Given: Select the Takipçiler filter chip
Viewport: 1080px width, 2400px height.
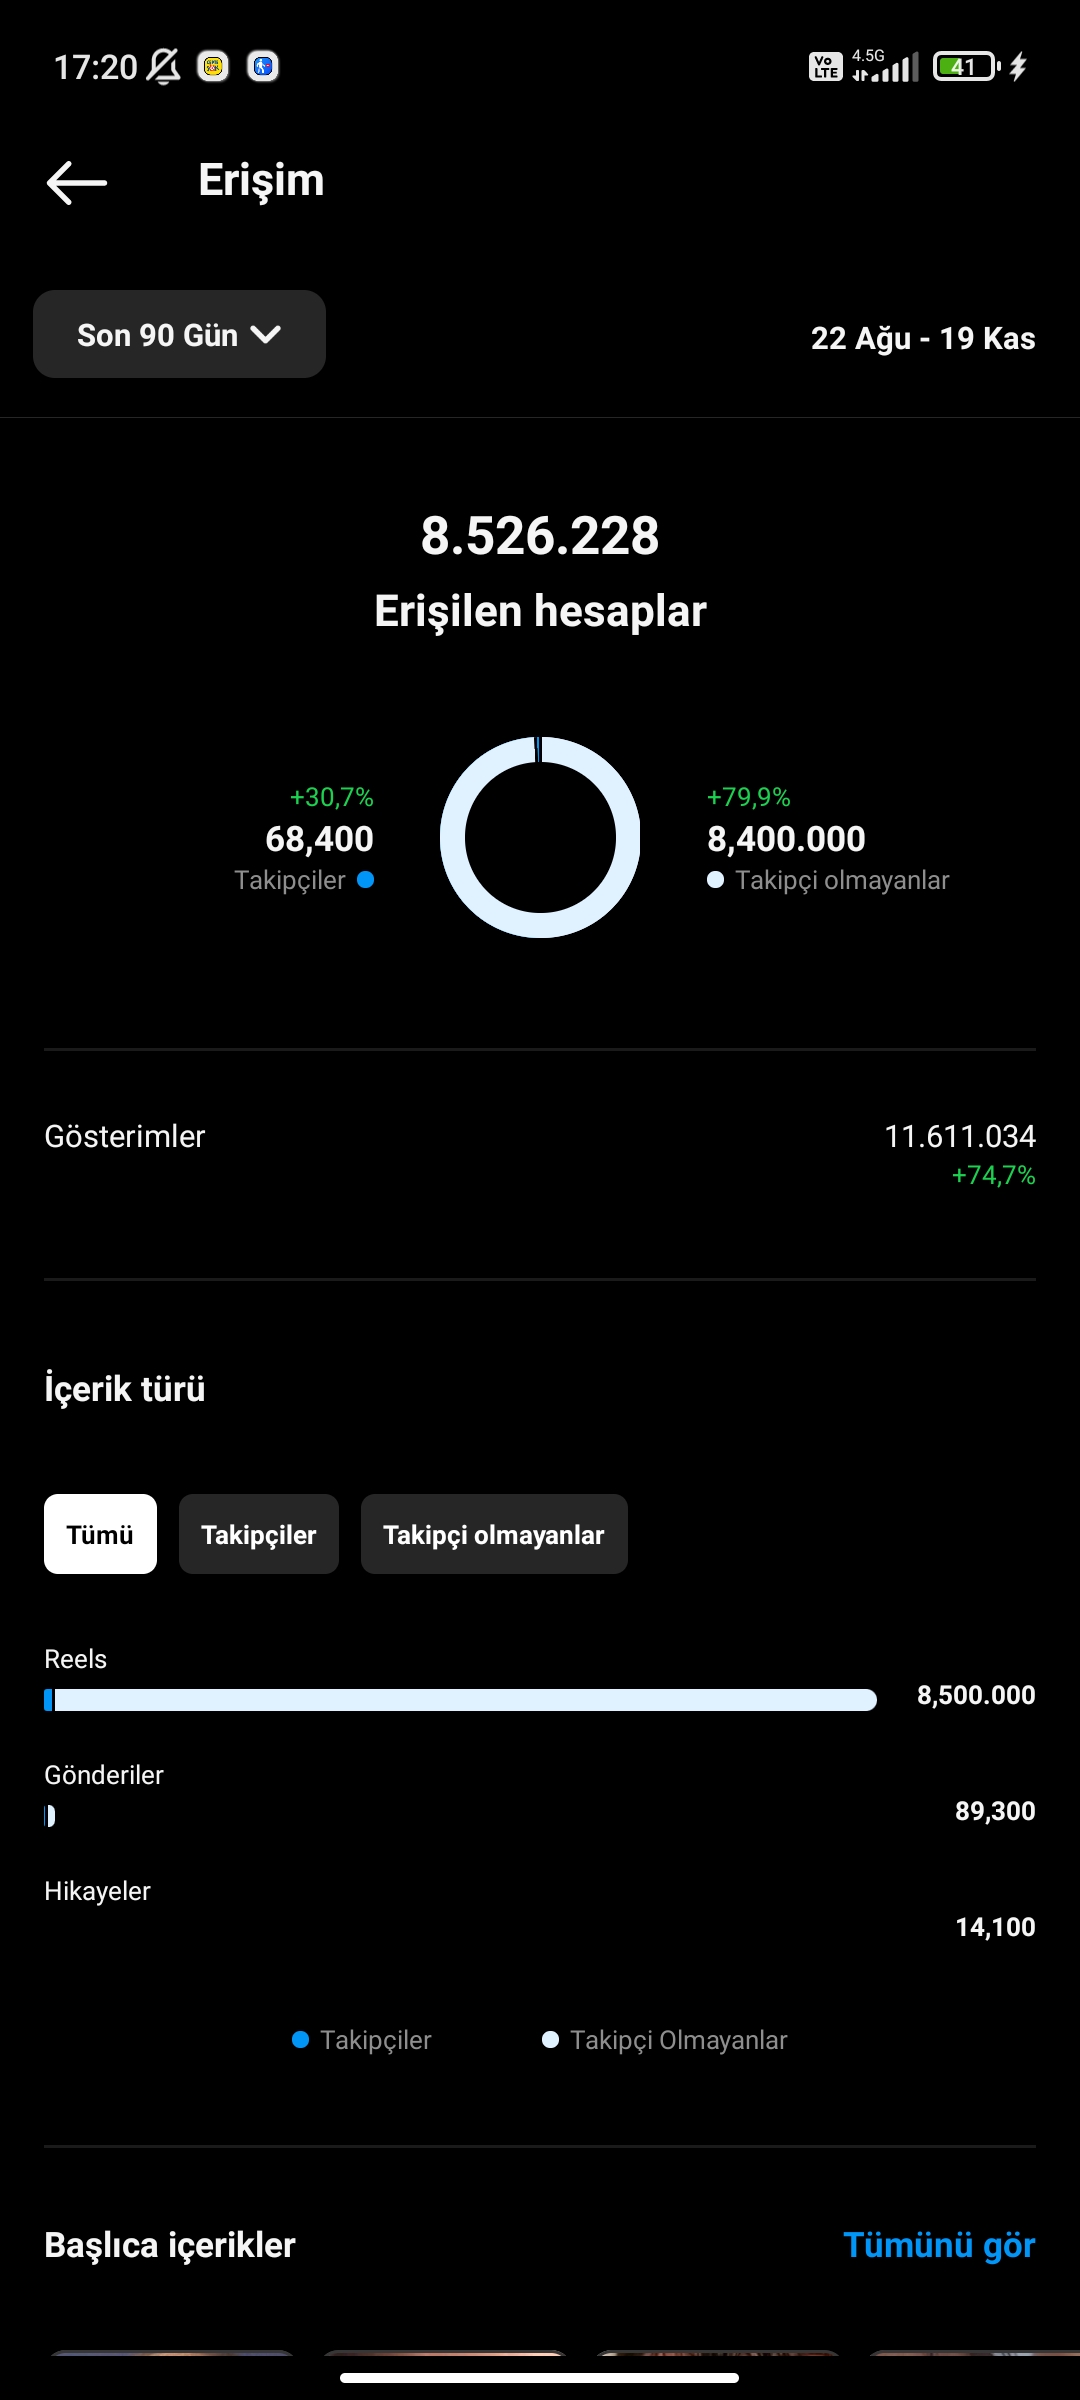Looking at the screenshot, I should (259, 1534).
